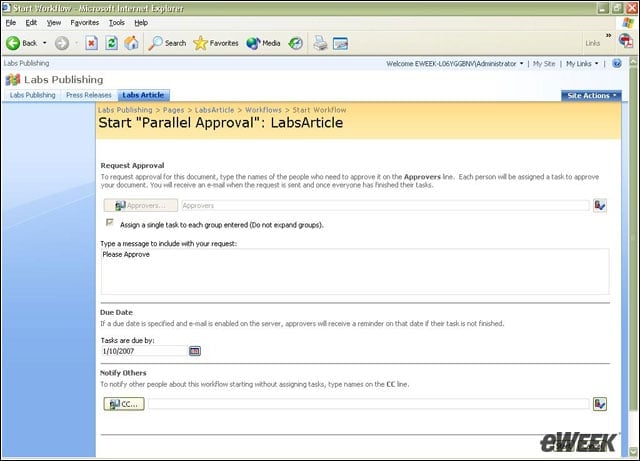640x461 pixels.
Task: Click the CC... button
Action: pyautogui.click(x=124, y=404)
